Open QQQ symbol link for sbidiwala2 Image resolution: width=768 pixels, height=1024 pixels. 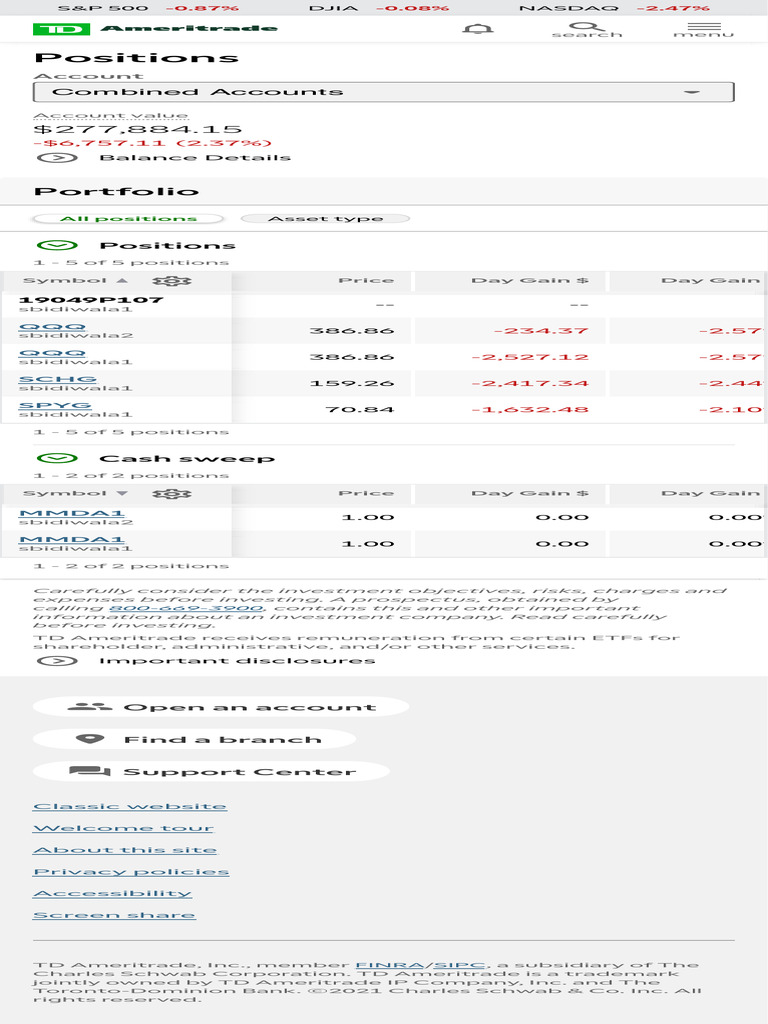pos(52,327)
